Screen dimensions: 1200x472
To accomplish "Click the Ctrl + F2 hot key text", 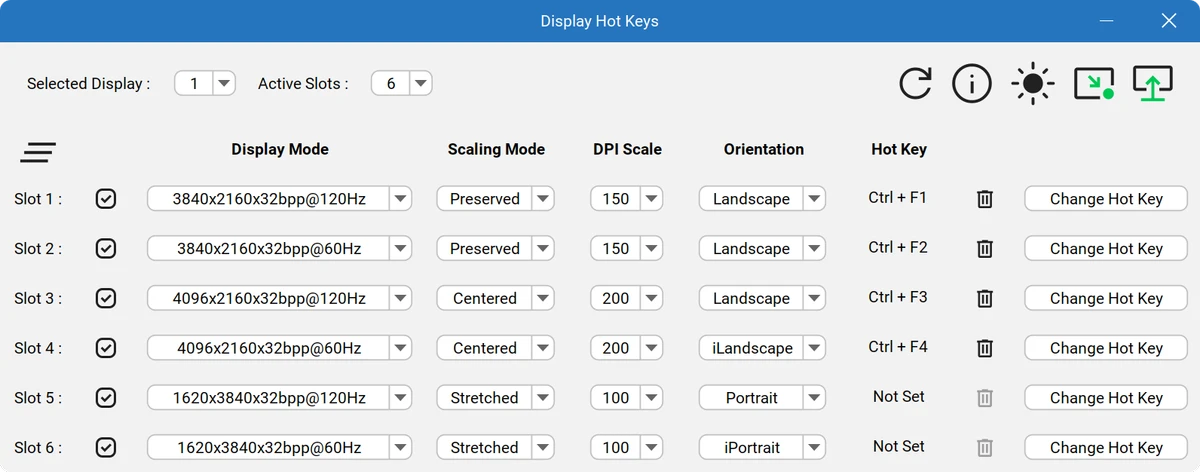I will (898, 248).
